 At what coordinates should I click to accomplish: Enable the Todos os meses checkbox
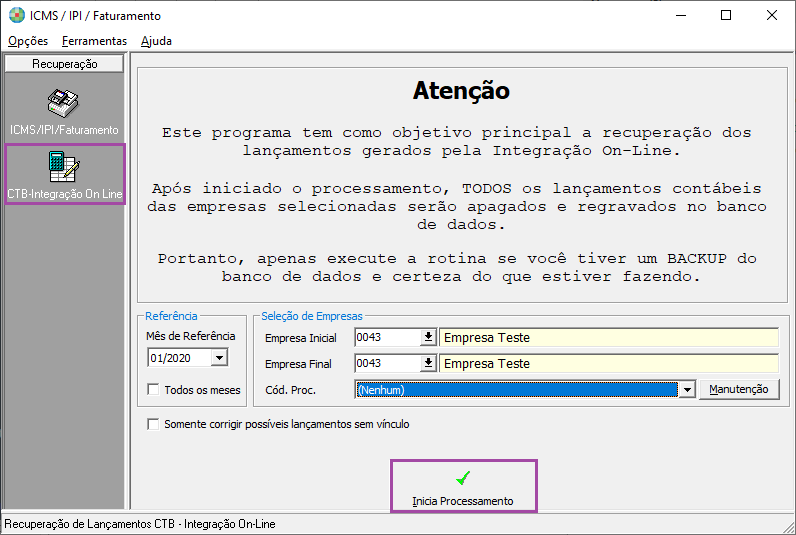(x=153, y=389)
